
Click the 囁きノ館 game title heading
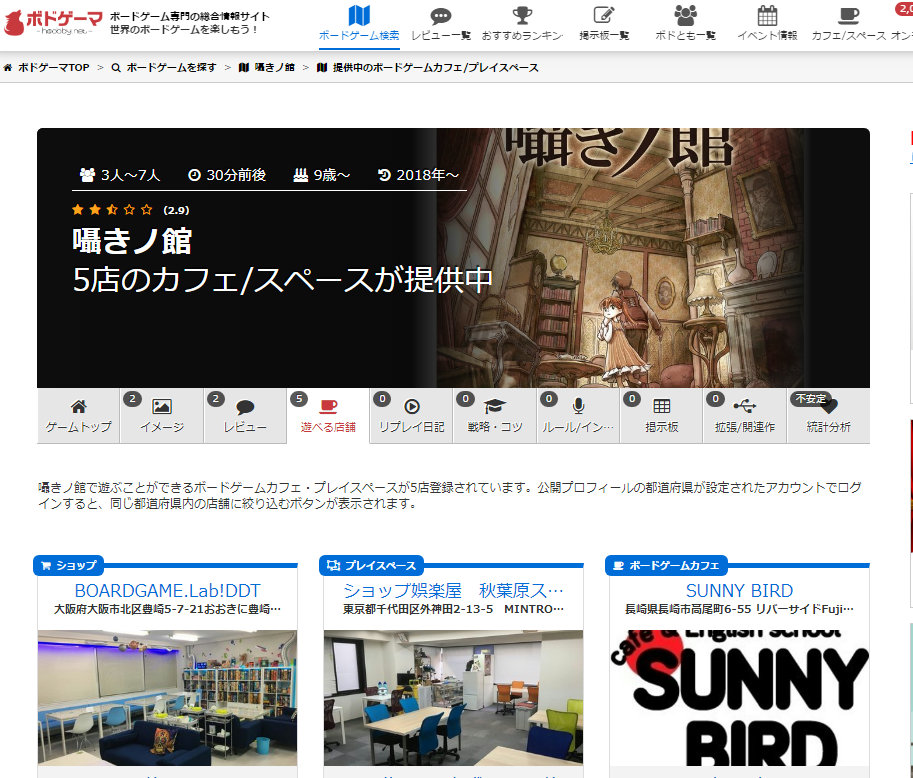coord(132,241)
